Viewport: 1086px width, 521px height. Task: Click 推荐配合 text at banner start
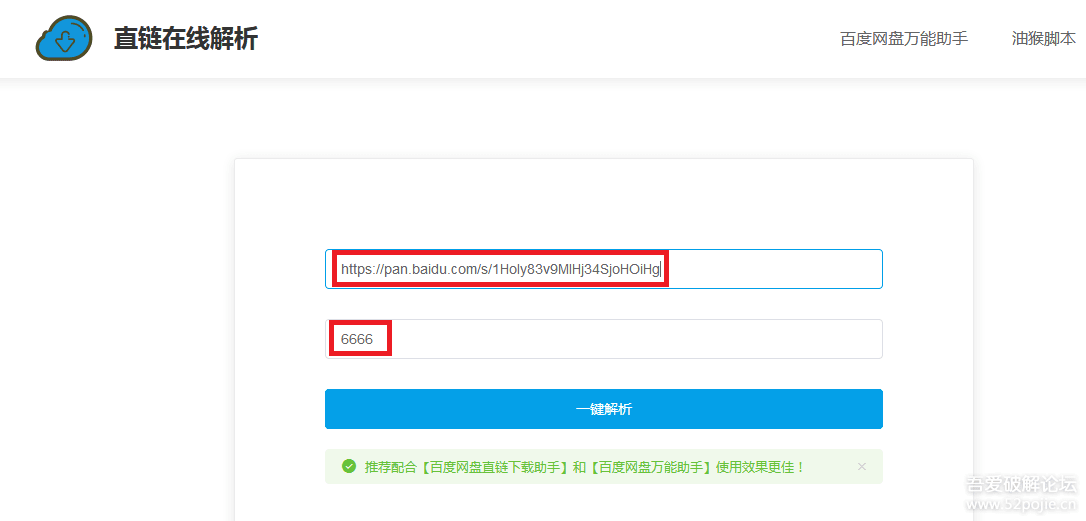[390, 467]
